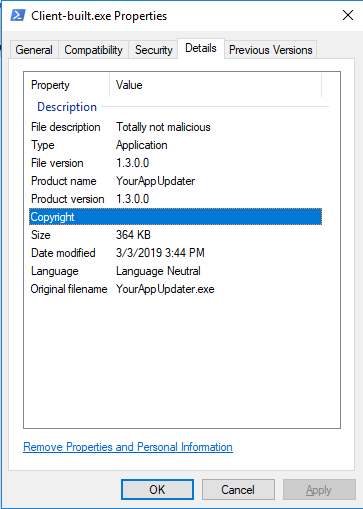Image resolution: width=363 pixels, height=509 pixels.
Task: Open Remove Properties and Personal Information link
Action: 128,447
